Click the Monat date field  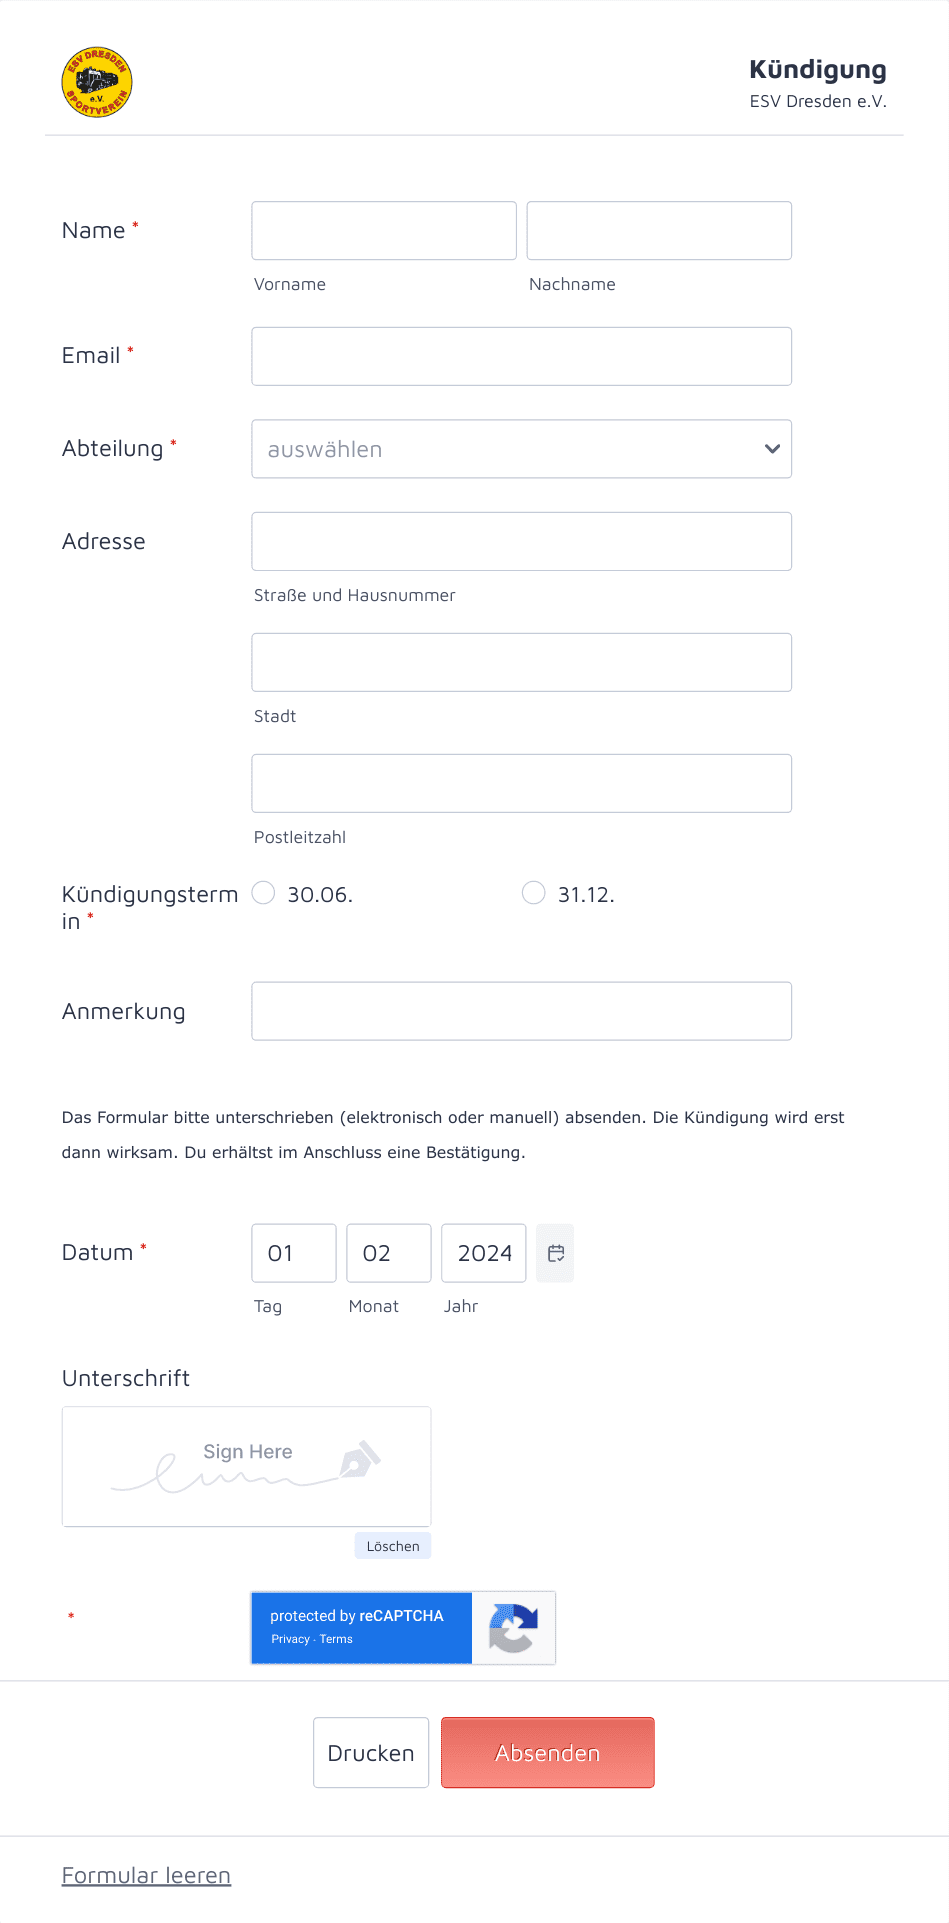tap(389, 1253)
